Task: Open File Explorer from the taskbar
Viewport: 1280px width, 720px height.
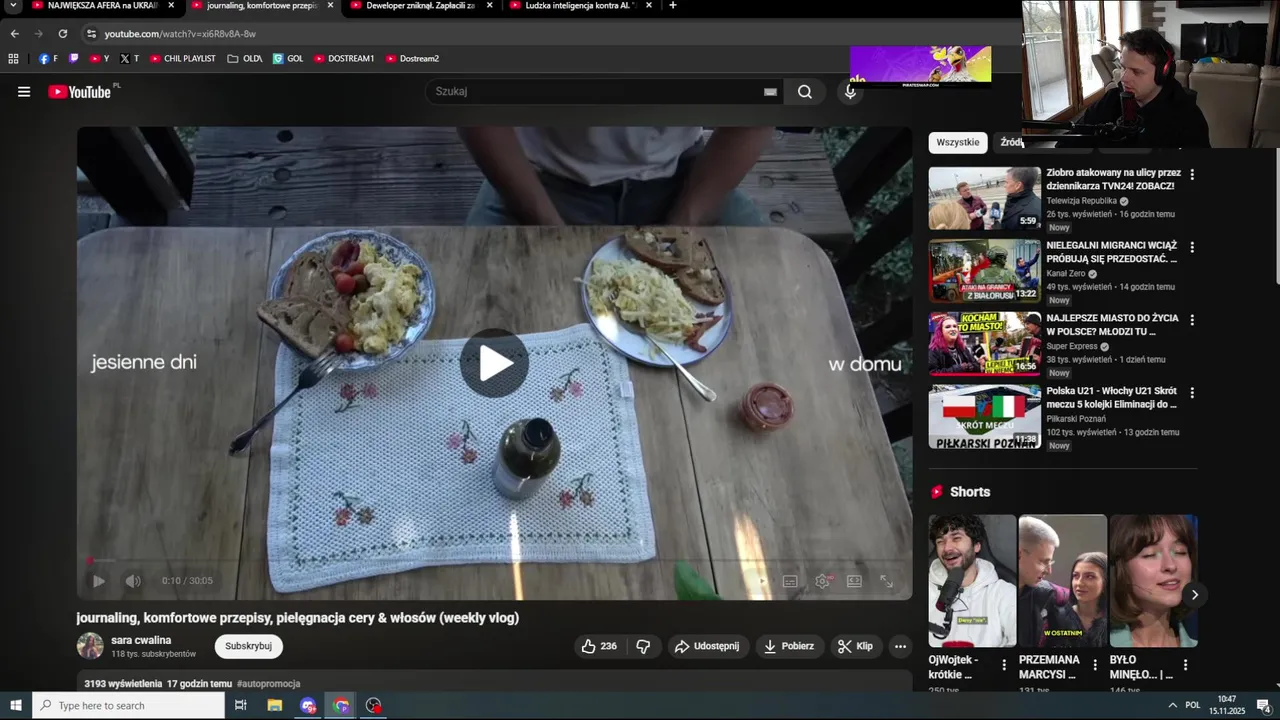Action: pos(274,706)
